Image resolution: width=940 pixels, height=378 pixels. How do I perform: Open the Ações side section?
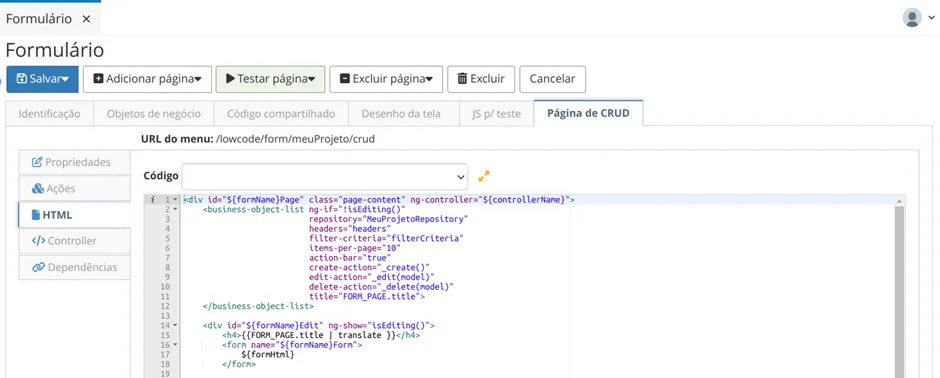[74, 188]
